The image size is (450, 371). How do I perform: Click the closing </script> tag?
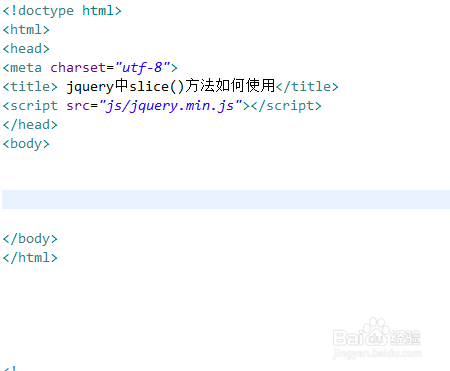[x=286, y=106]
